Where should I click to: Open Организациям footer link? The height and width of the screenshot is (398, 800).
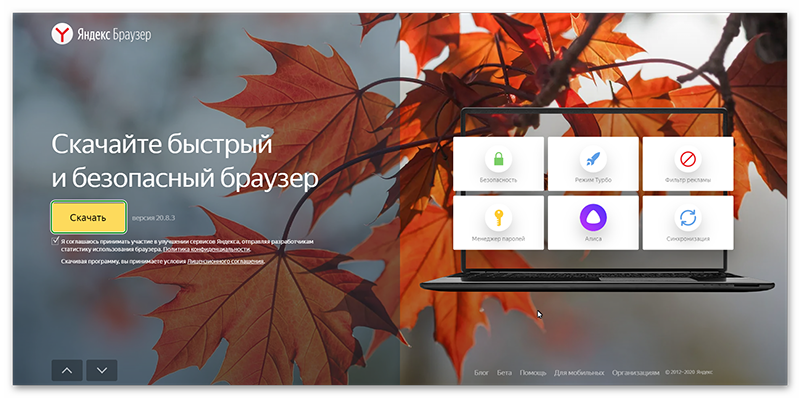[636, 372]
